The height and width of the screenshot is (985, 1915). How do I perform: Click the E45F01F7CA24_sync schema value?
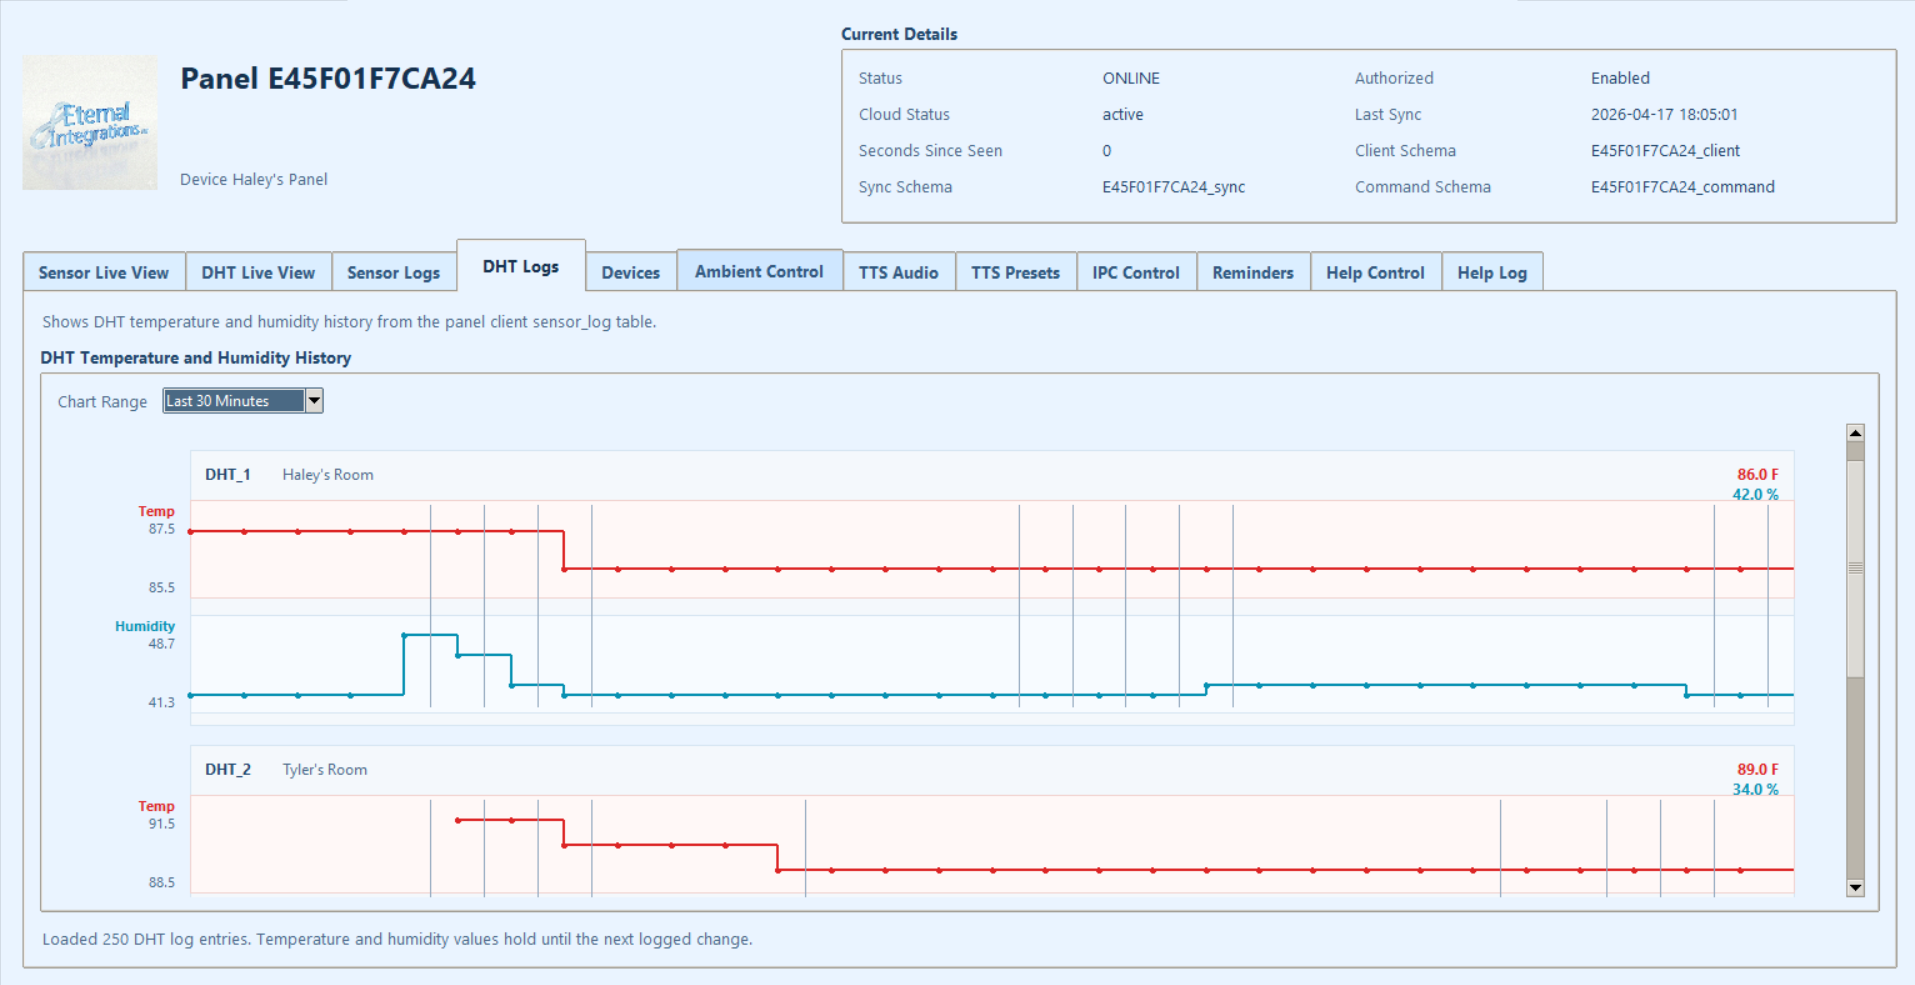1174,187
